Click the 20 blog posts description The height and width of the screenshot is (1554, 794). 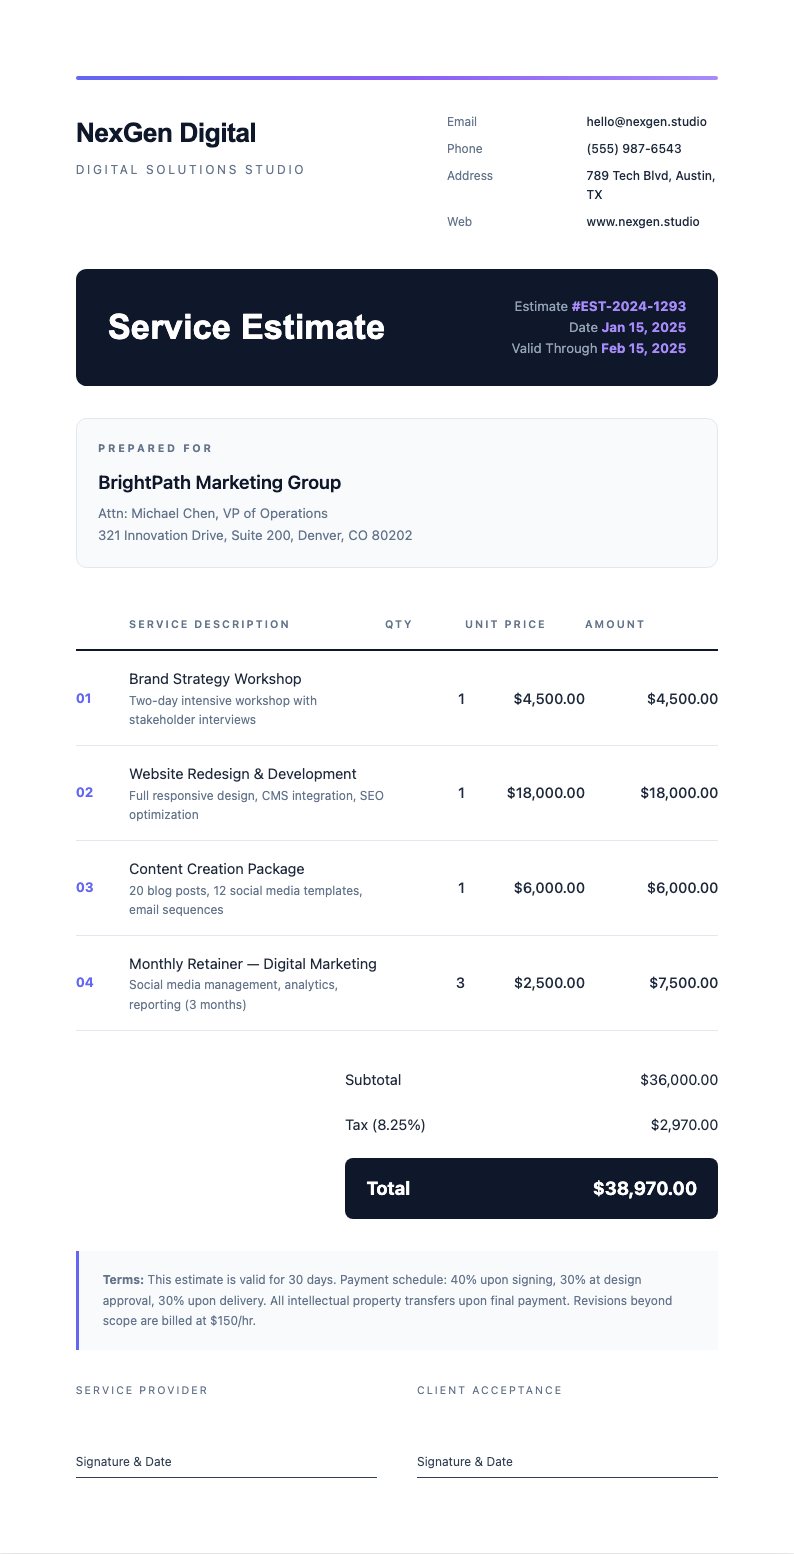246,900
